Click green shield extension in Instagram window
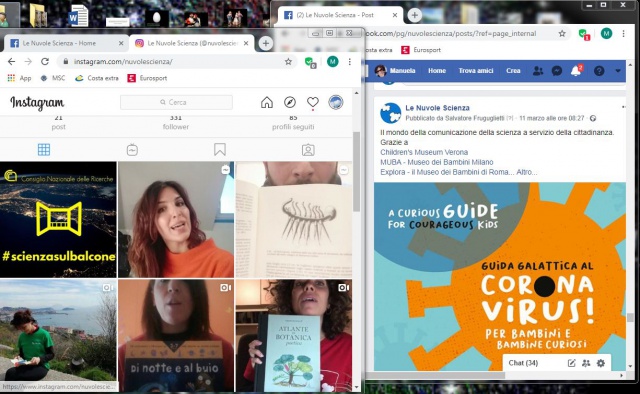Viewport: 640px width, 394px height. [x=310, y=62]
